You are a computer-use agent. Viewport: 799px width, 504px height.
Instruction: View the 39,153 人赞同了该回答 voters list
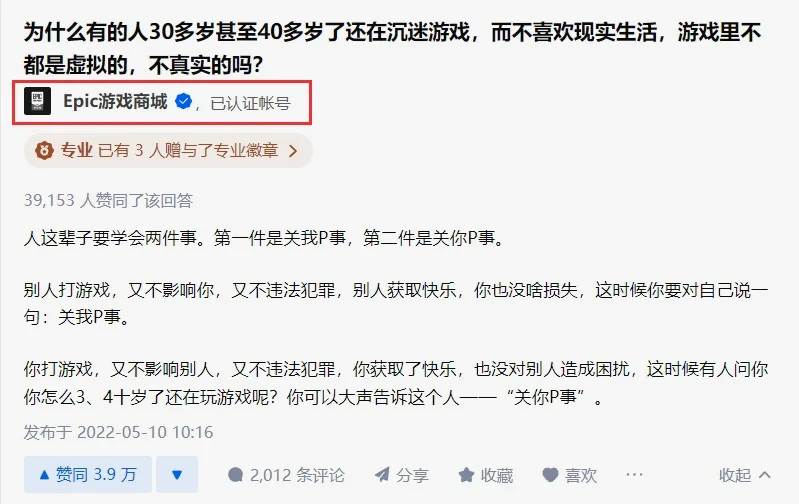(109, 200)
